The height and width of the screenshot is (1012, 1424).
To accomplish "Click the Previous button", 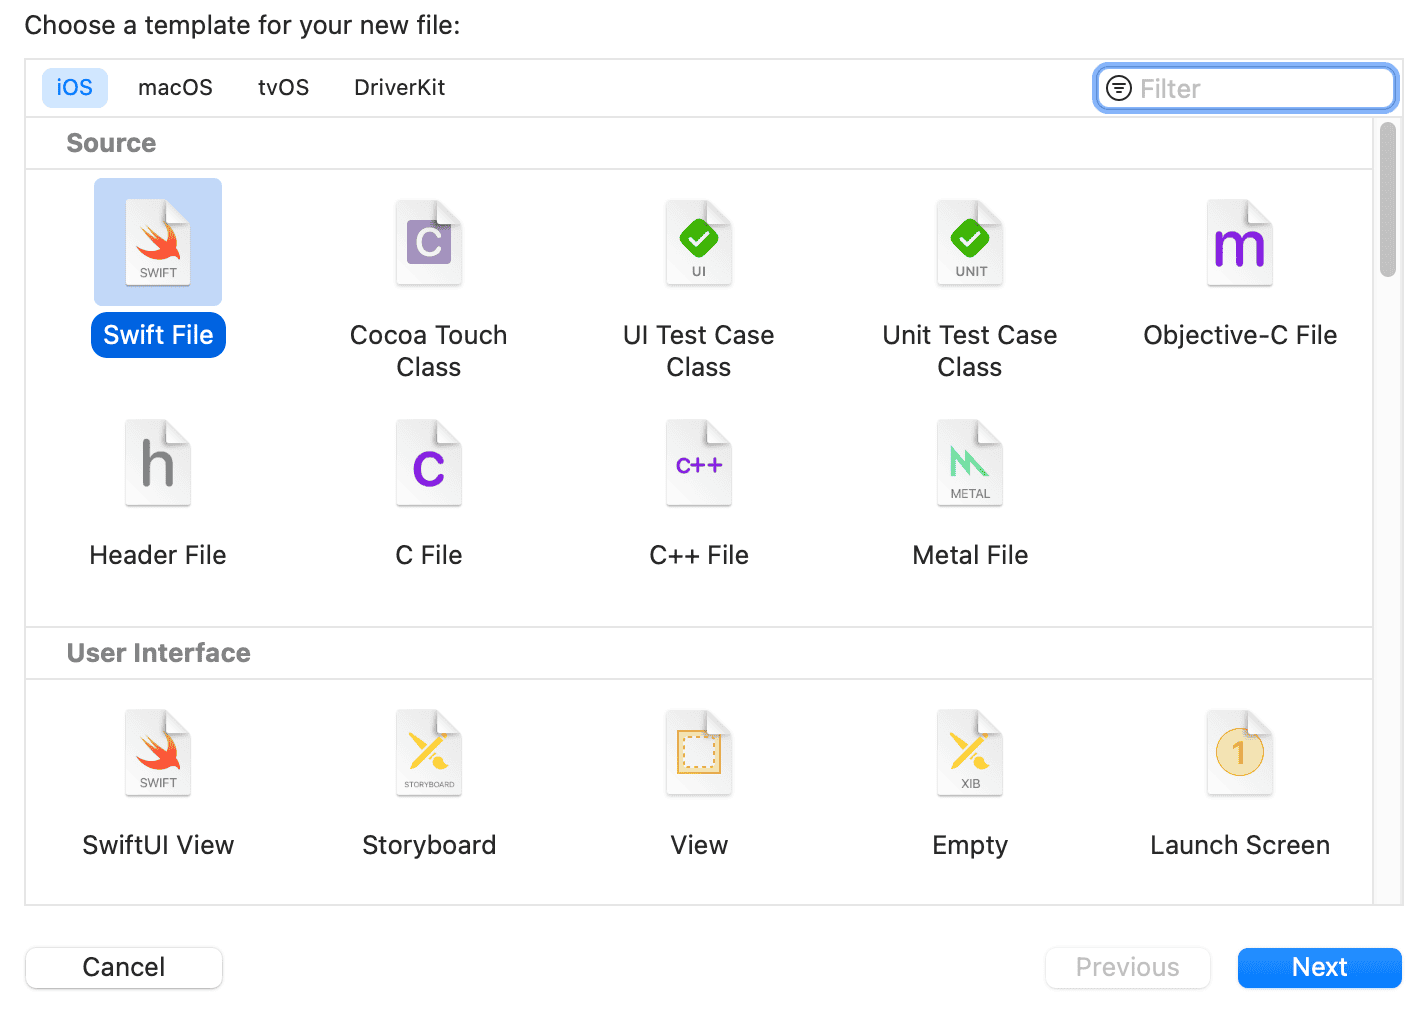I will [x=1128, y=967].
